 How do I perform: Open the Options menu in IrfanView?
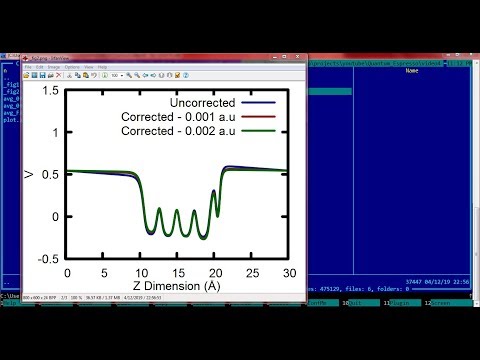[72, 67]
